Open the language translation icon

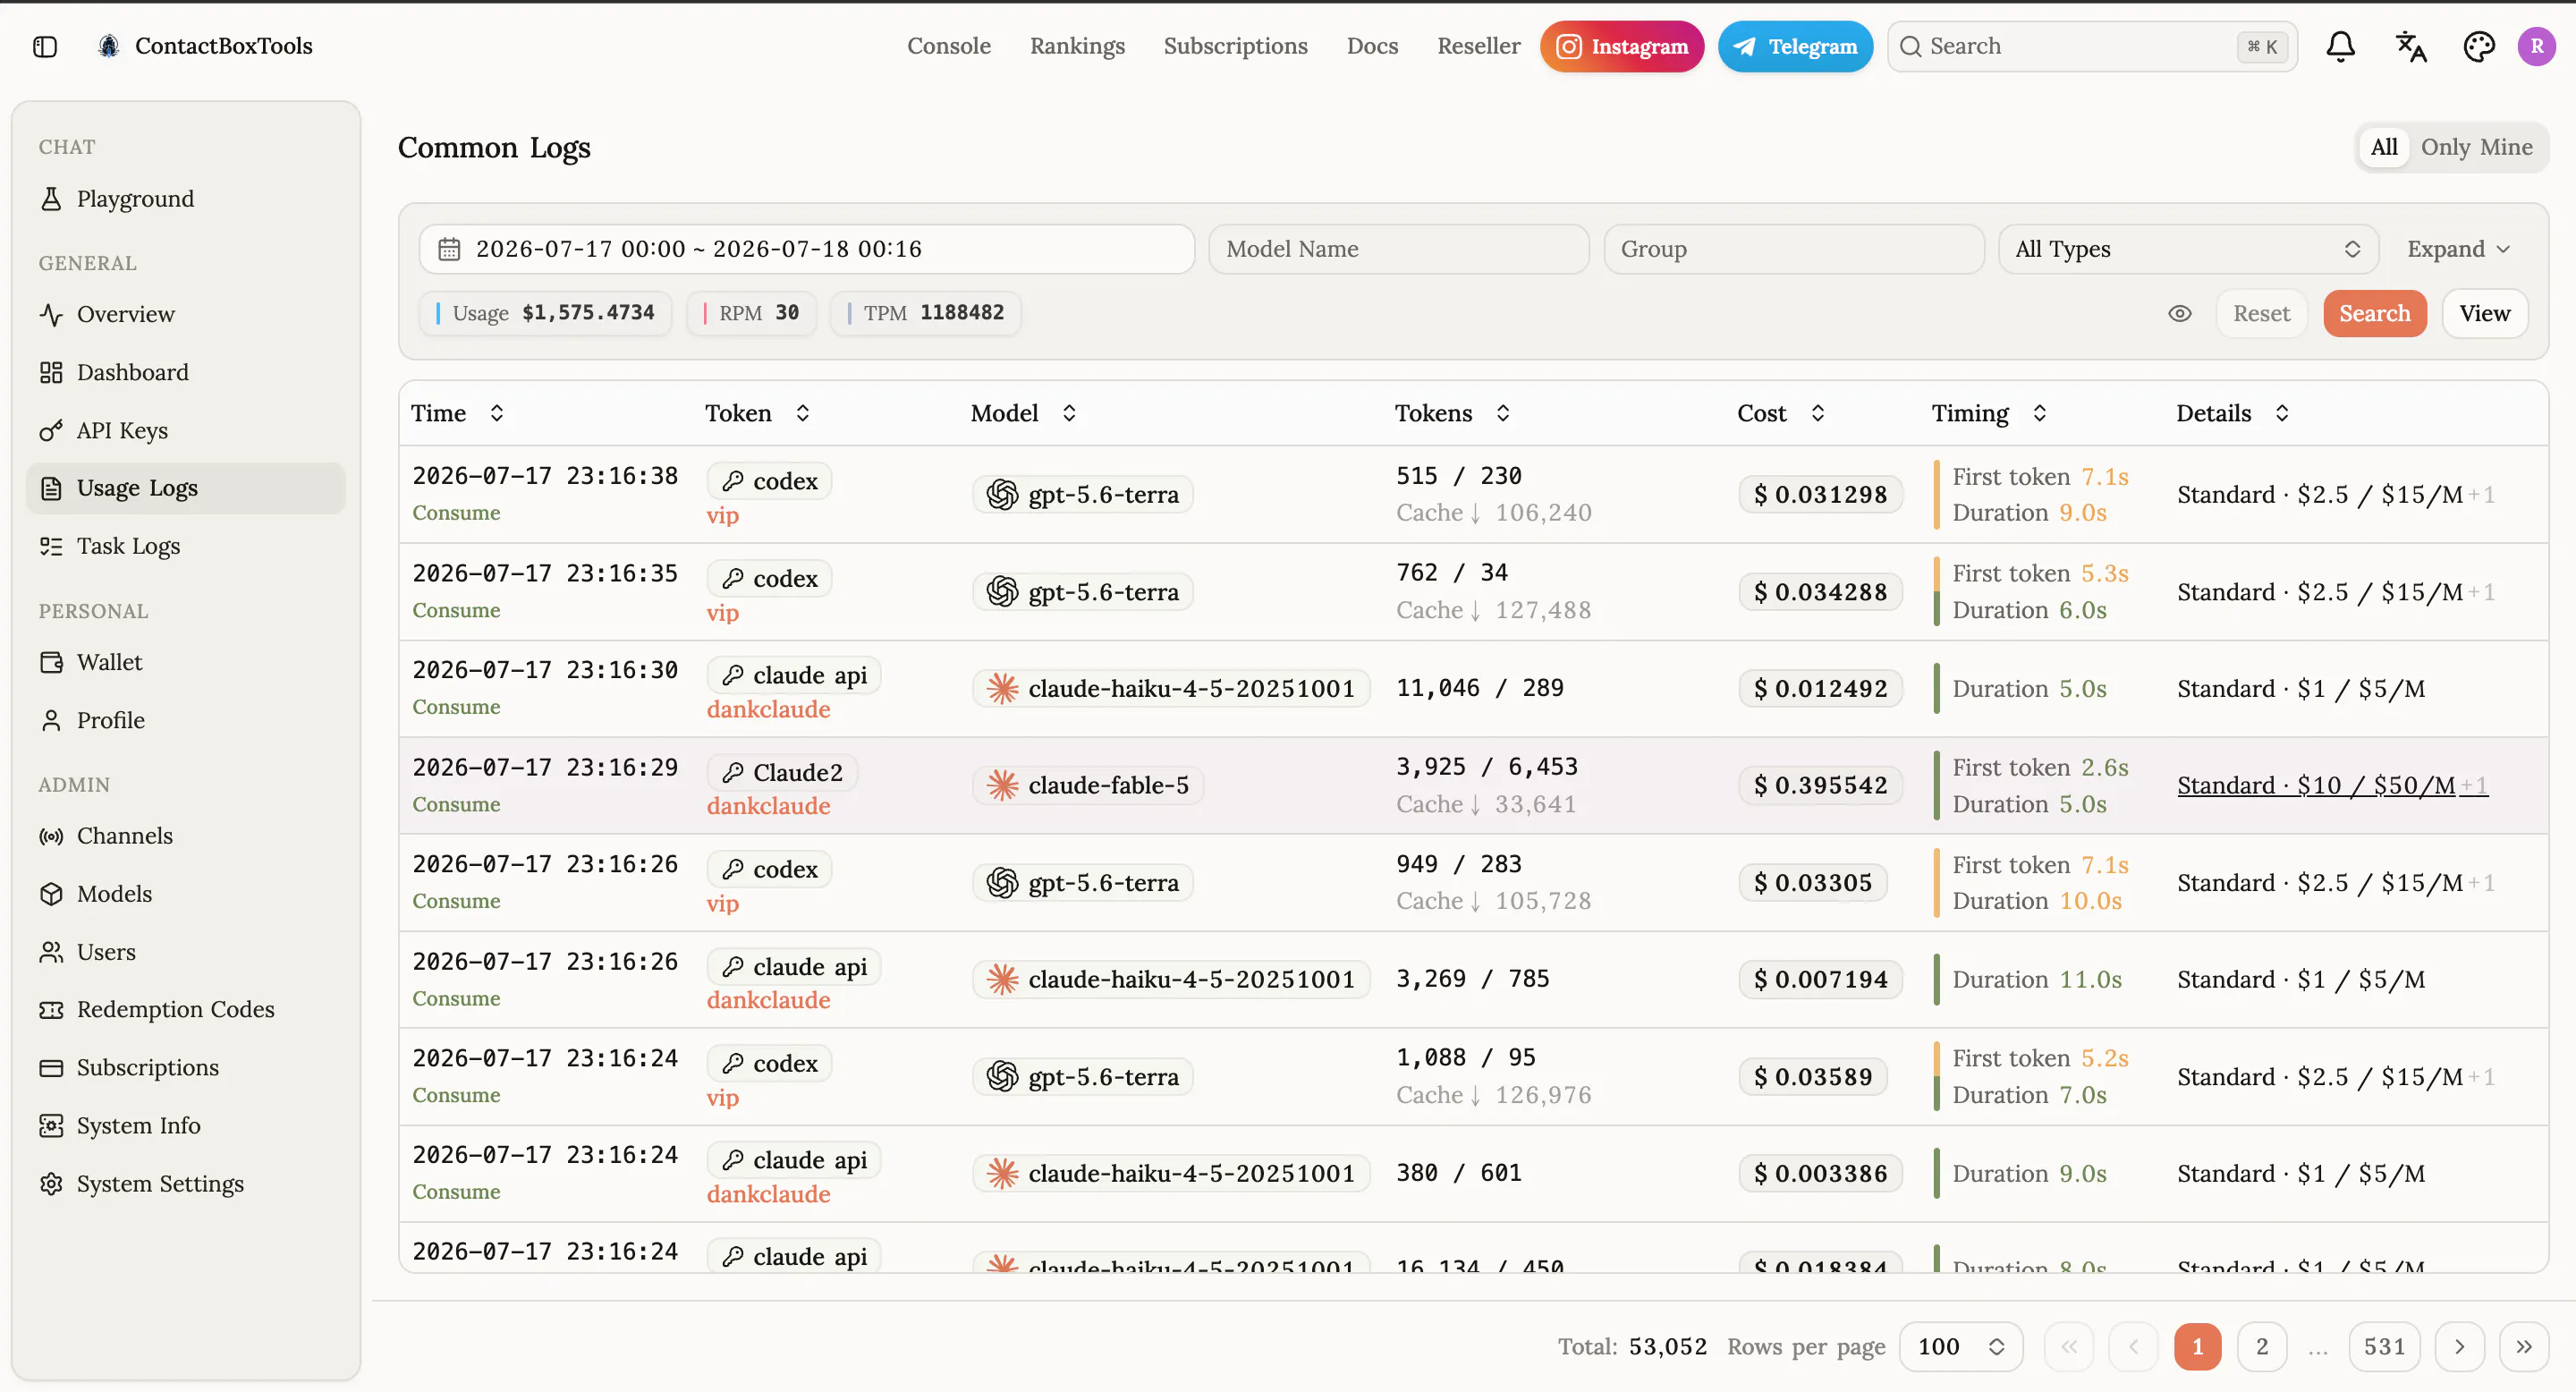(x=2411, y=46)
